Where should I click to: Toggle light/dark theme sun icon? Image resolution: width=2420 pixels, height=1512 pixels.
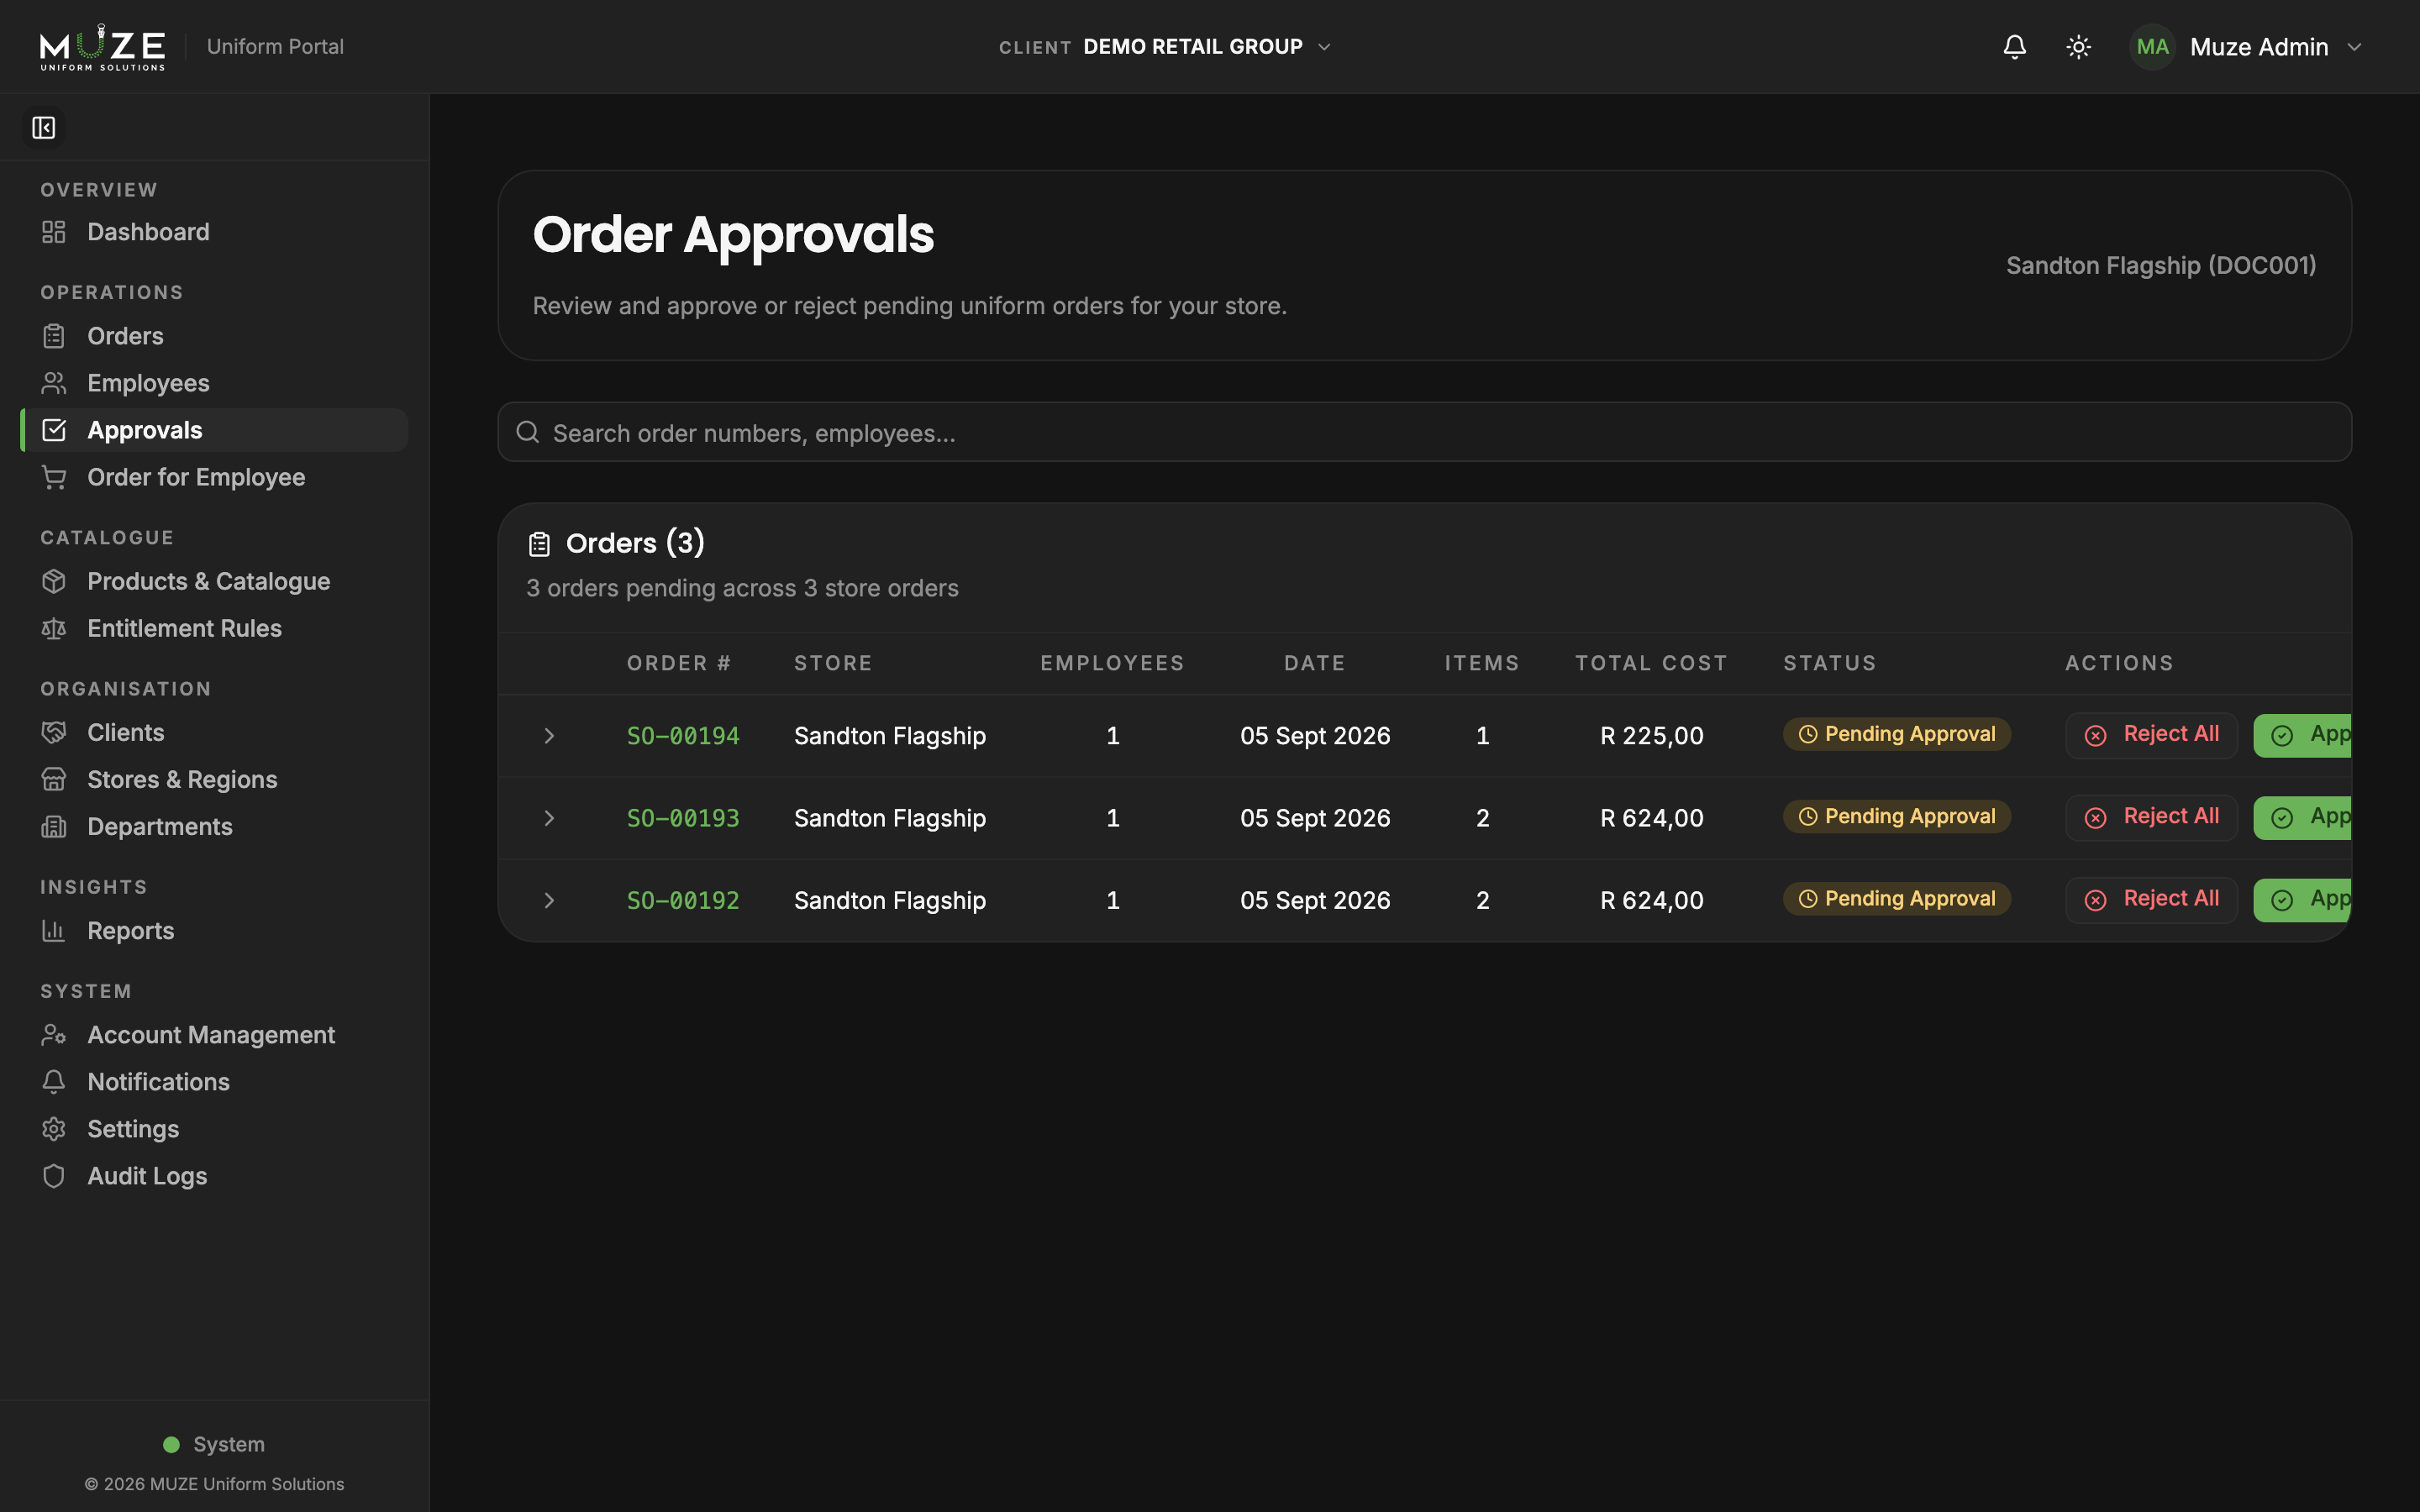click(2078, 47)
